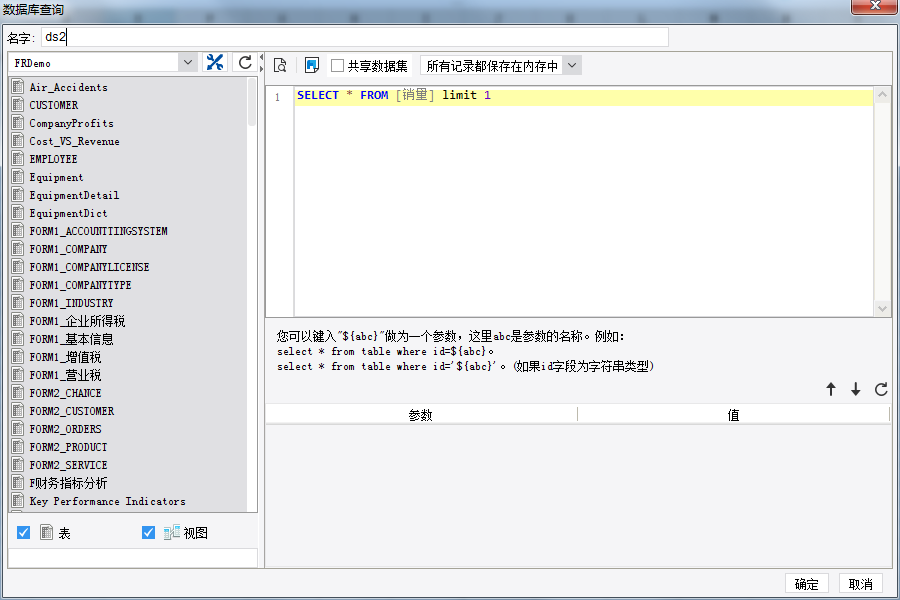Move selected parameter down

(856, 389)
